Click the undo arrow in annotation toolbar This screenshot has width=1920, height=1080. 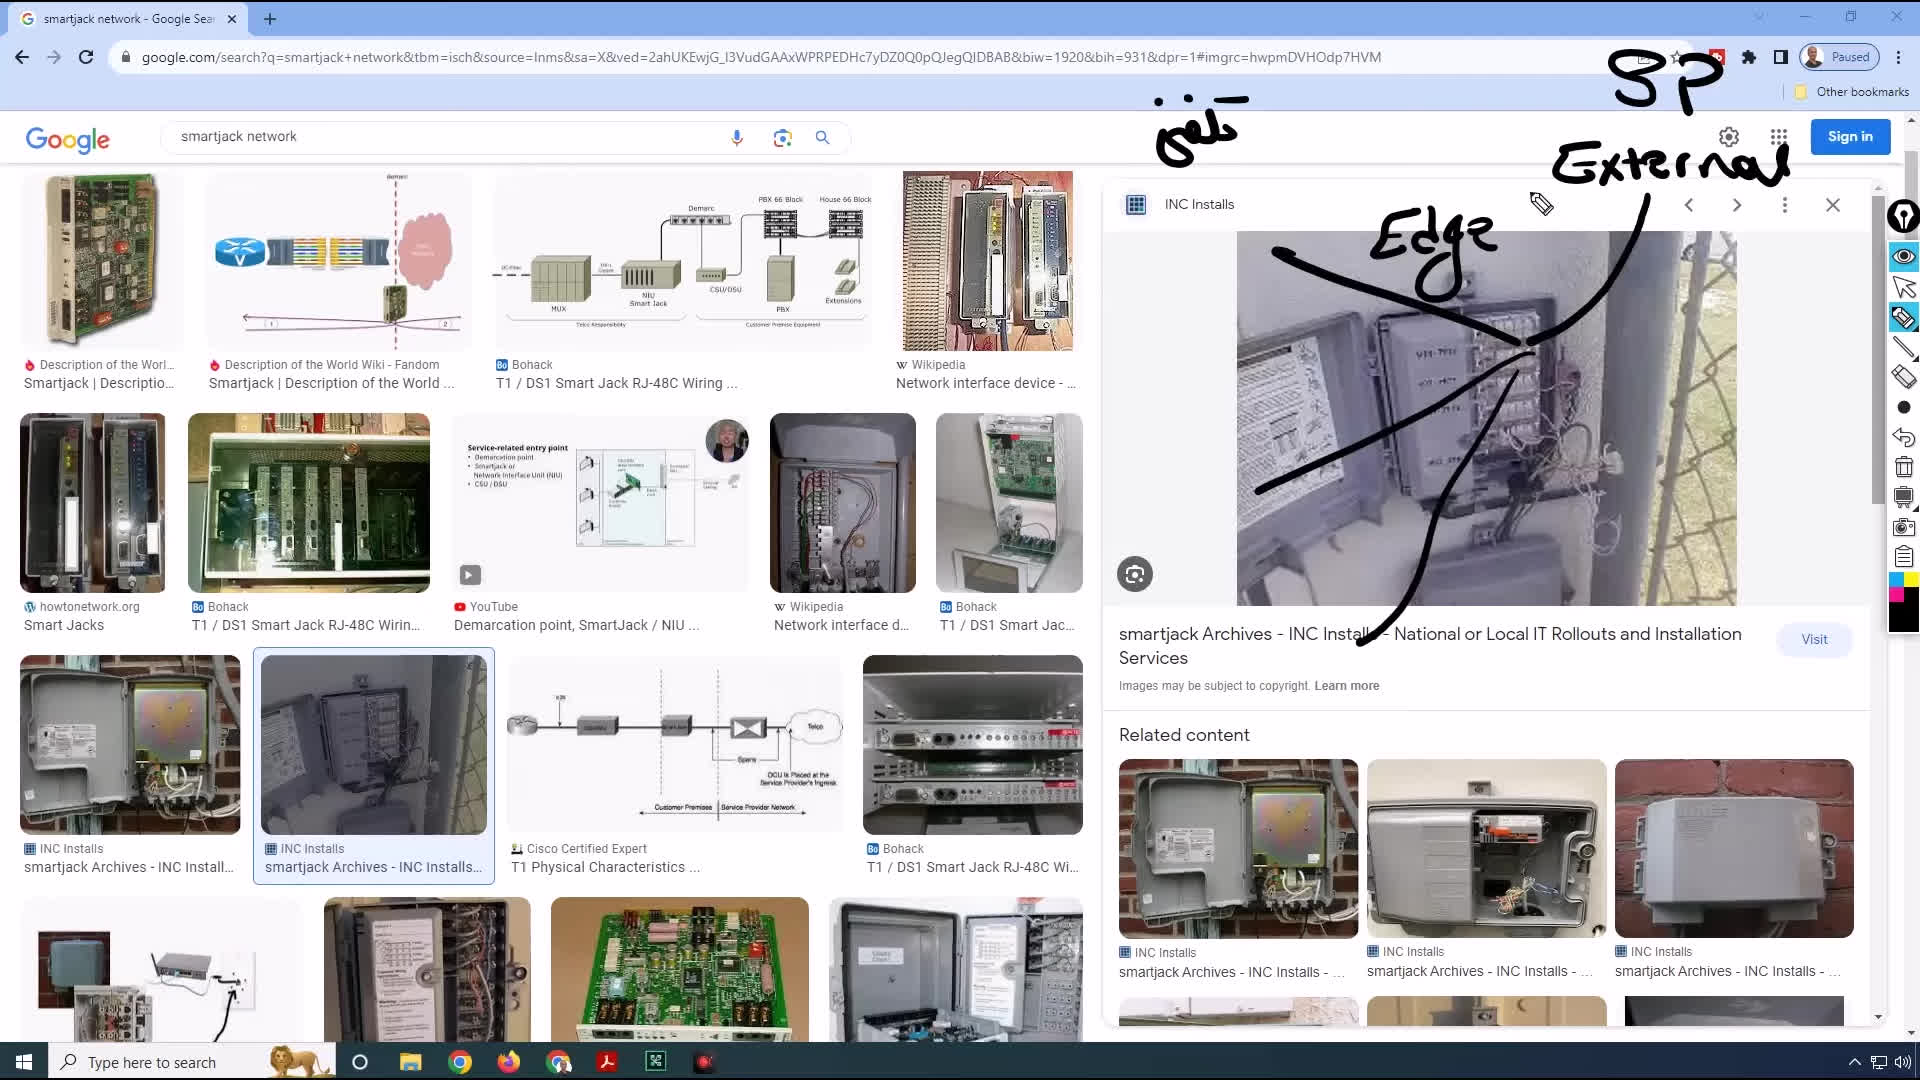[x=1903, y=437]
